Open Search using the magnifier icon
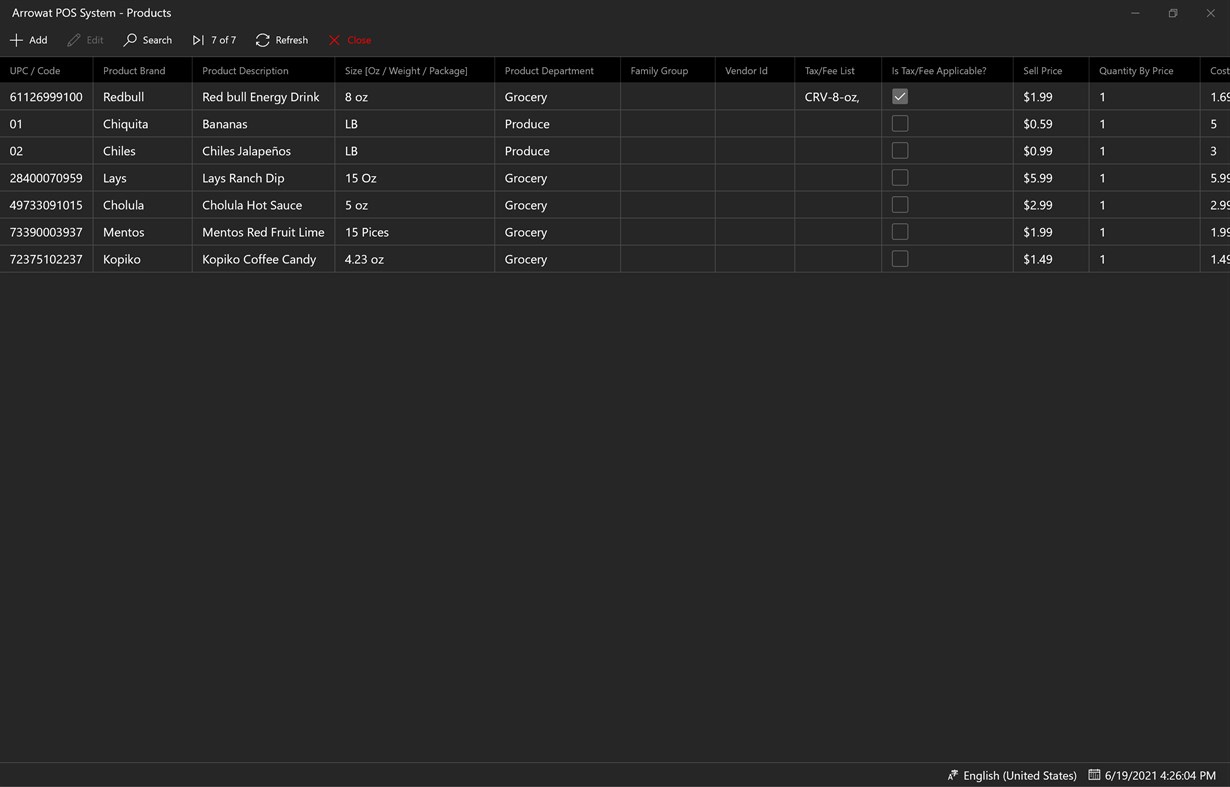Screen dimensions: 1230x787 [x=130, y=40]
